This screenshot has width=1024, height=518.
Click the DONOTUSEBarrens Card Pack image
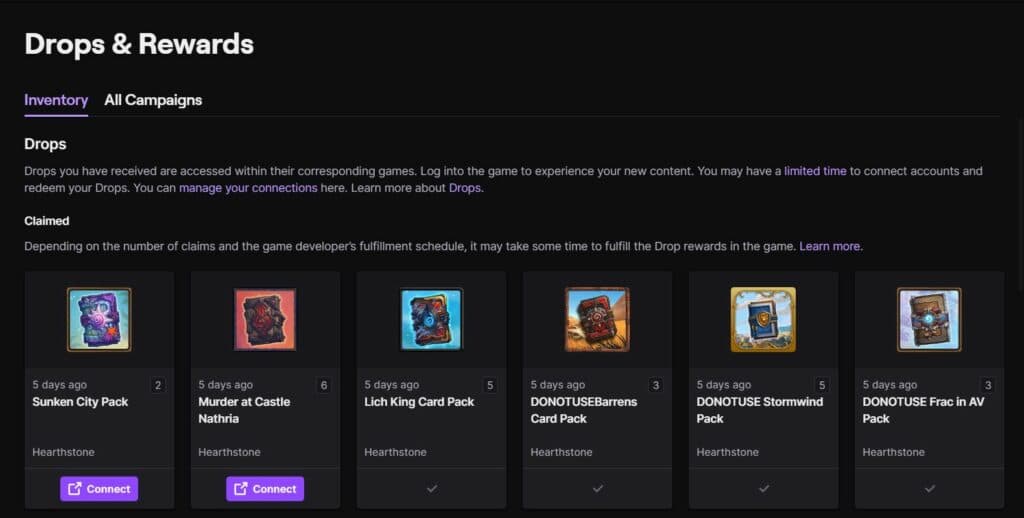tap(597, 319)
